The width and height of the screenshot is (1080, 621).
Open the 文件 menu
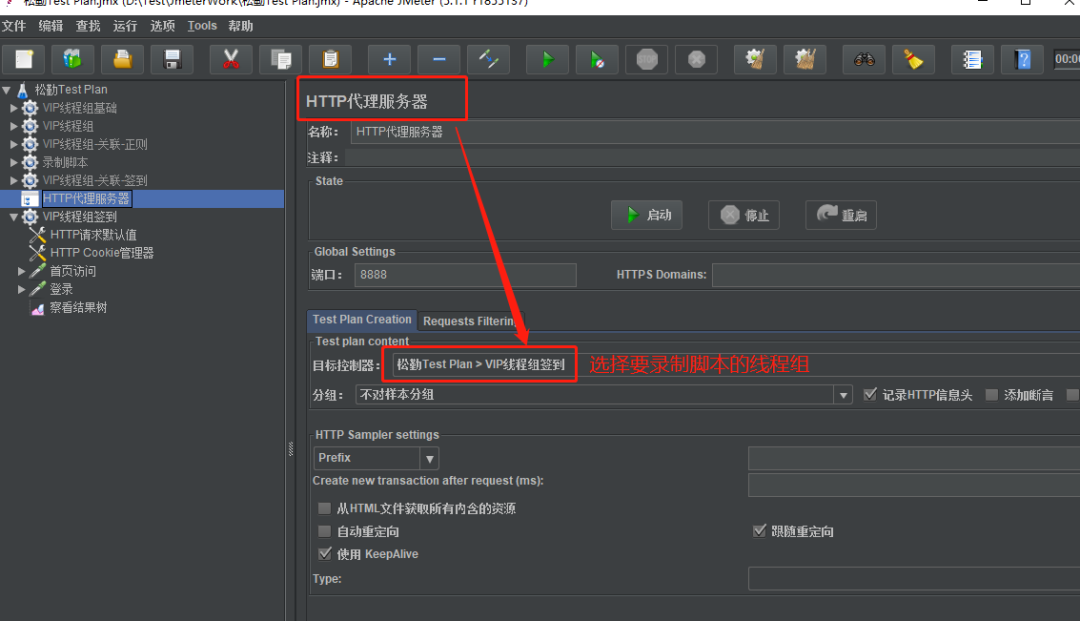click(x=14, y=26)
